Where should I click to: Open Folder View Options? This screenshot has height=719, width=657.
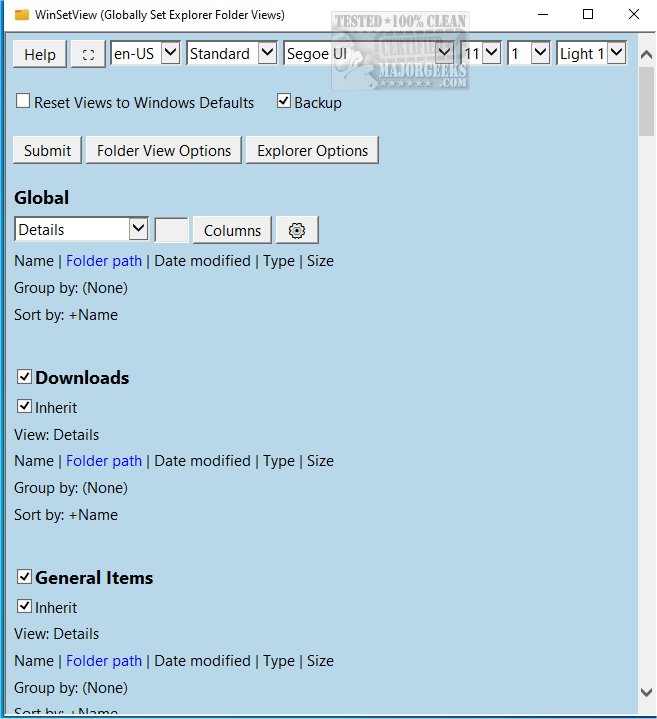[164, 151]
